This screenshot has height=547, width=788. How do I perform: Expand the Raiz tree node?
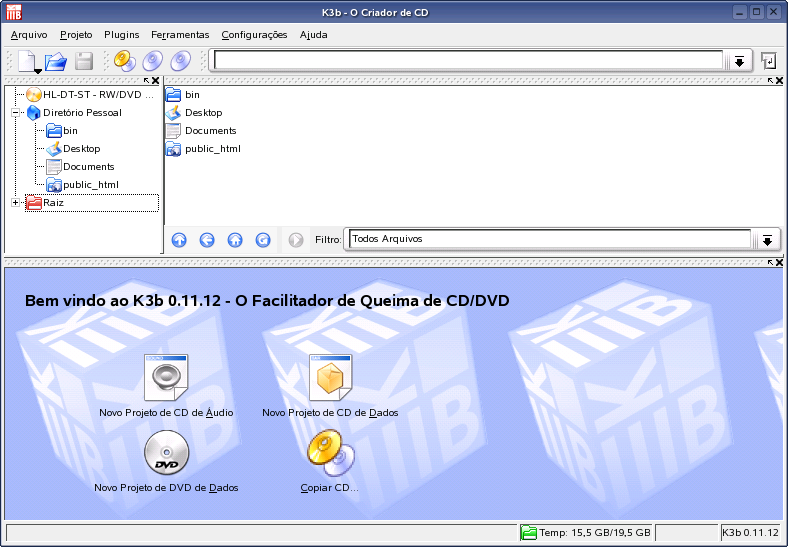pos(16,203)
